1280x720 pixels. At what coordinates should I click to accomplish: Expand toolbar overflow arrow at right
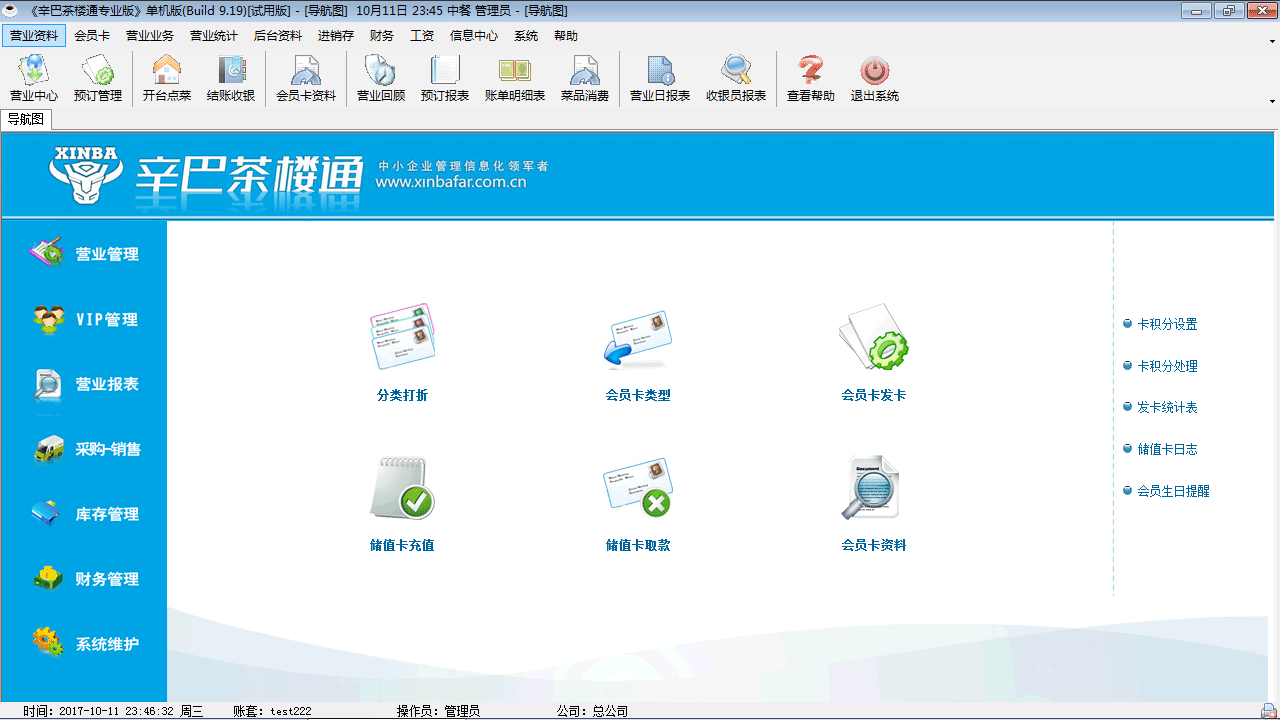pyautogui.click(x=1272, y=100)
